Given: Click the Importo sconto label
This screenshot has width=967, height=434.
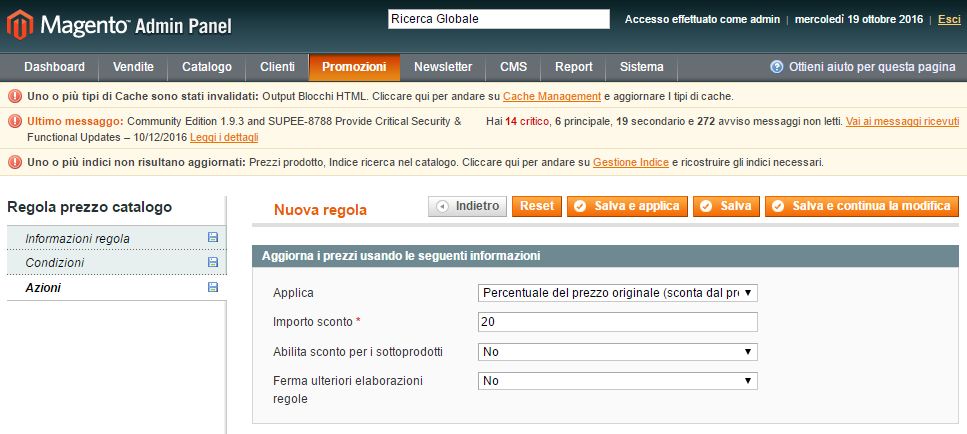Looking at the screenshot, I should click(316, 322).
